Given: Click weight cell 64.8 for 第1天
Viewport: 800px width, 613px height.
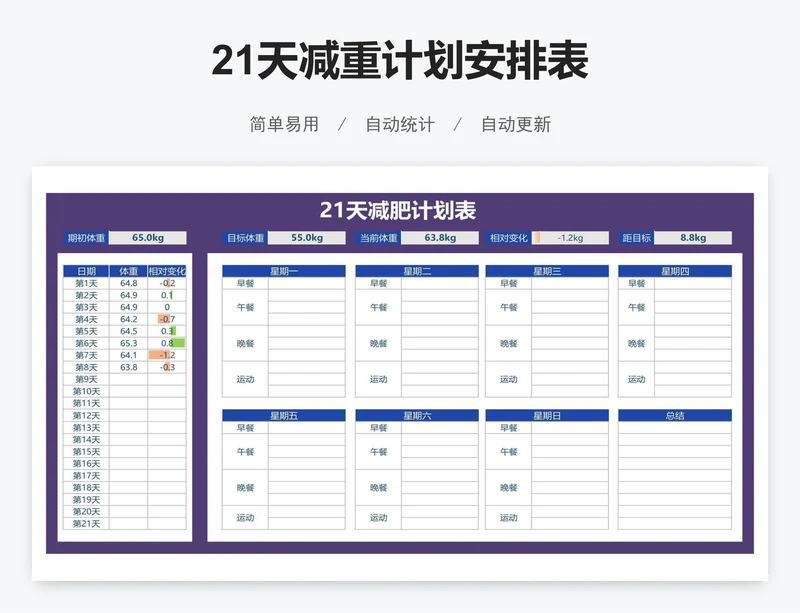Looking at the screenshot, I should (129, 283).
